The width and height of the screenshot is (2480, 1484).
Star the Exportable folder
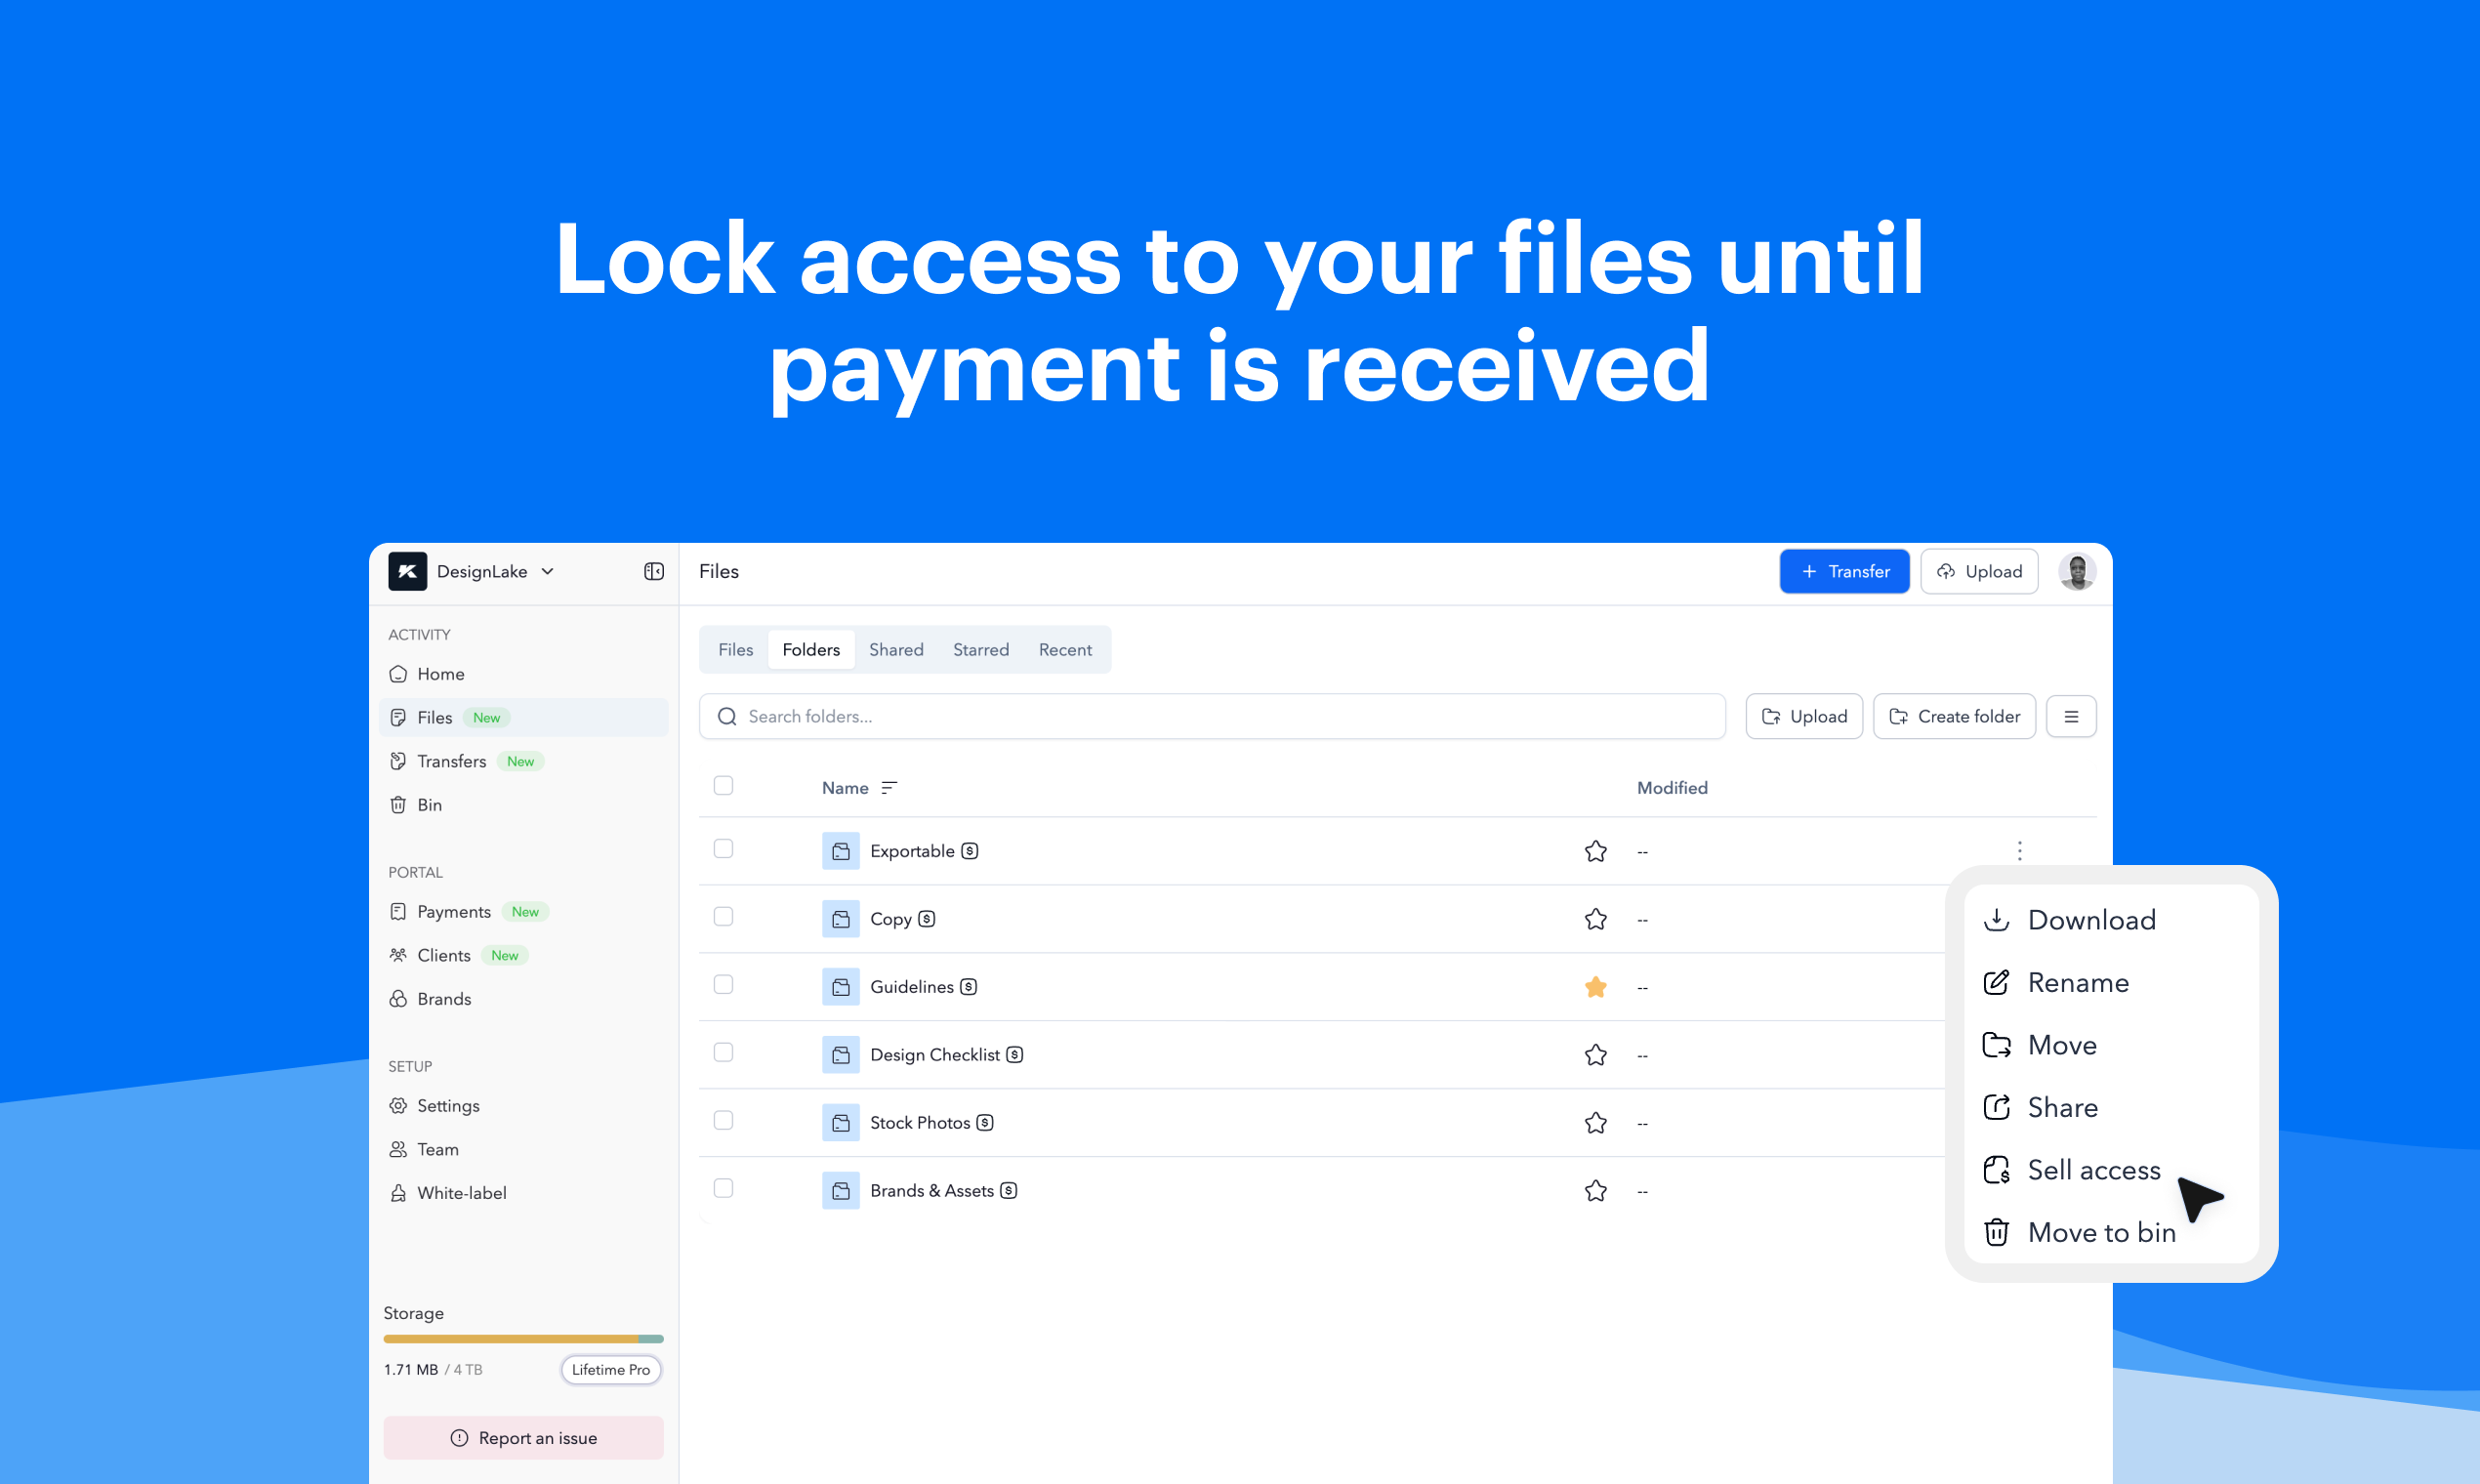click(1595, 851)
